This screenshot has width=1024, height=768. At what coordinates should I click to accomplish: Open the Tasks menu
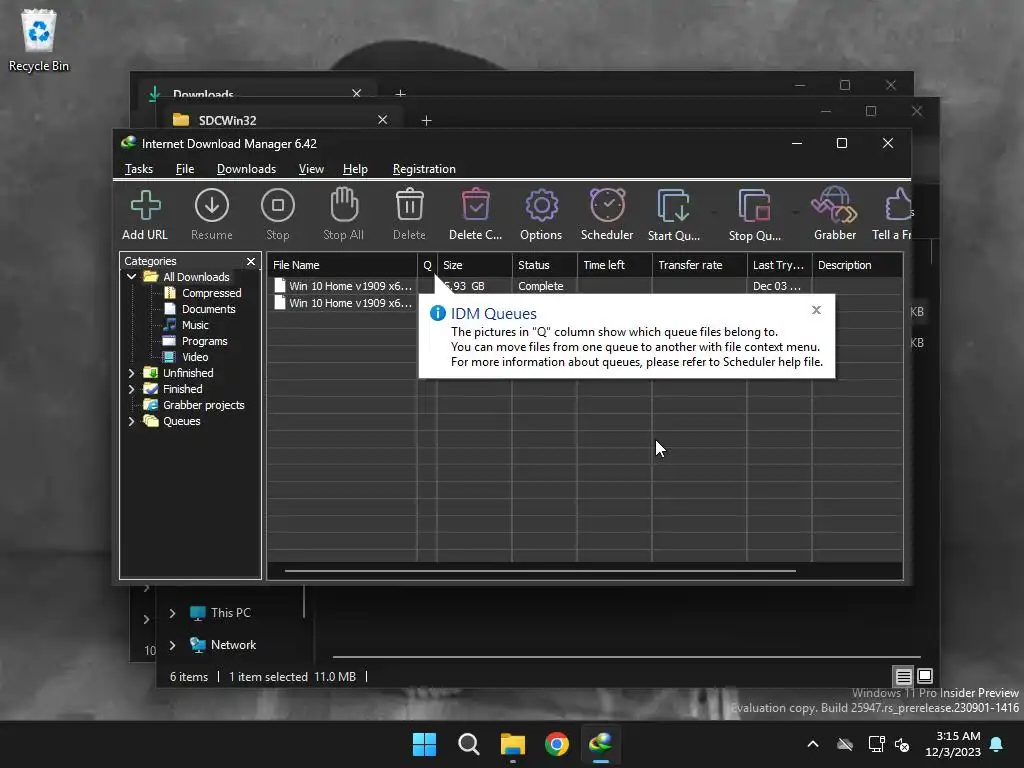138,169
